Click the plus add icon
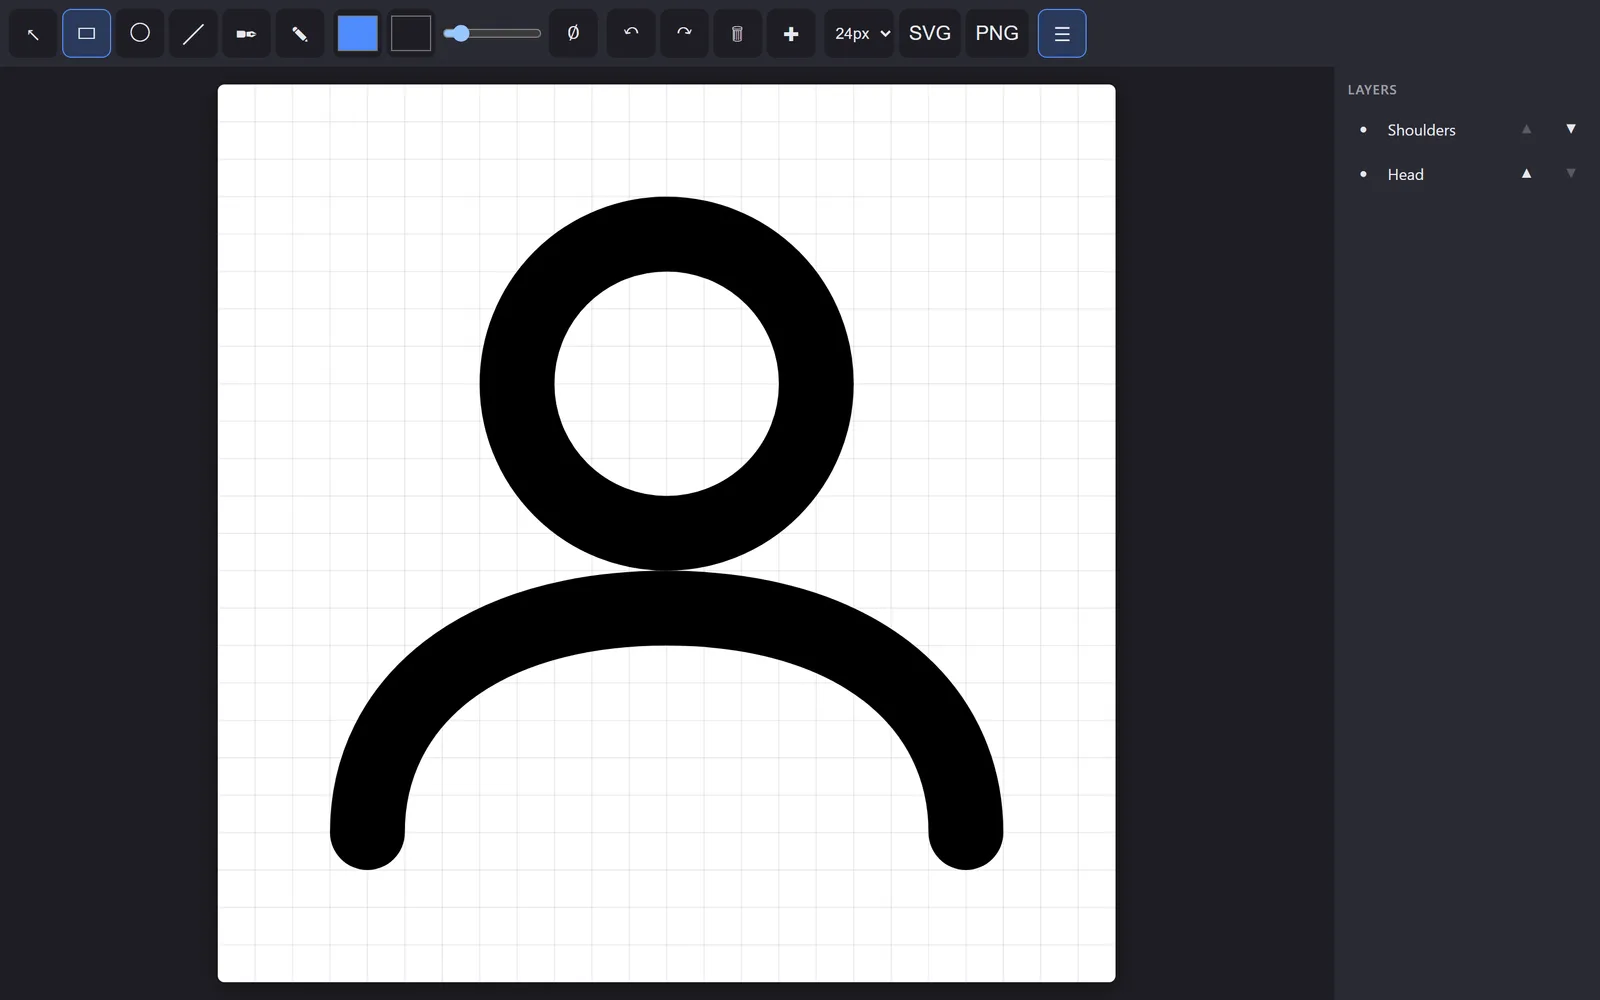Viewport: 1600px width, 1000px height. pyautogui.click(x=791, y=34)
